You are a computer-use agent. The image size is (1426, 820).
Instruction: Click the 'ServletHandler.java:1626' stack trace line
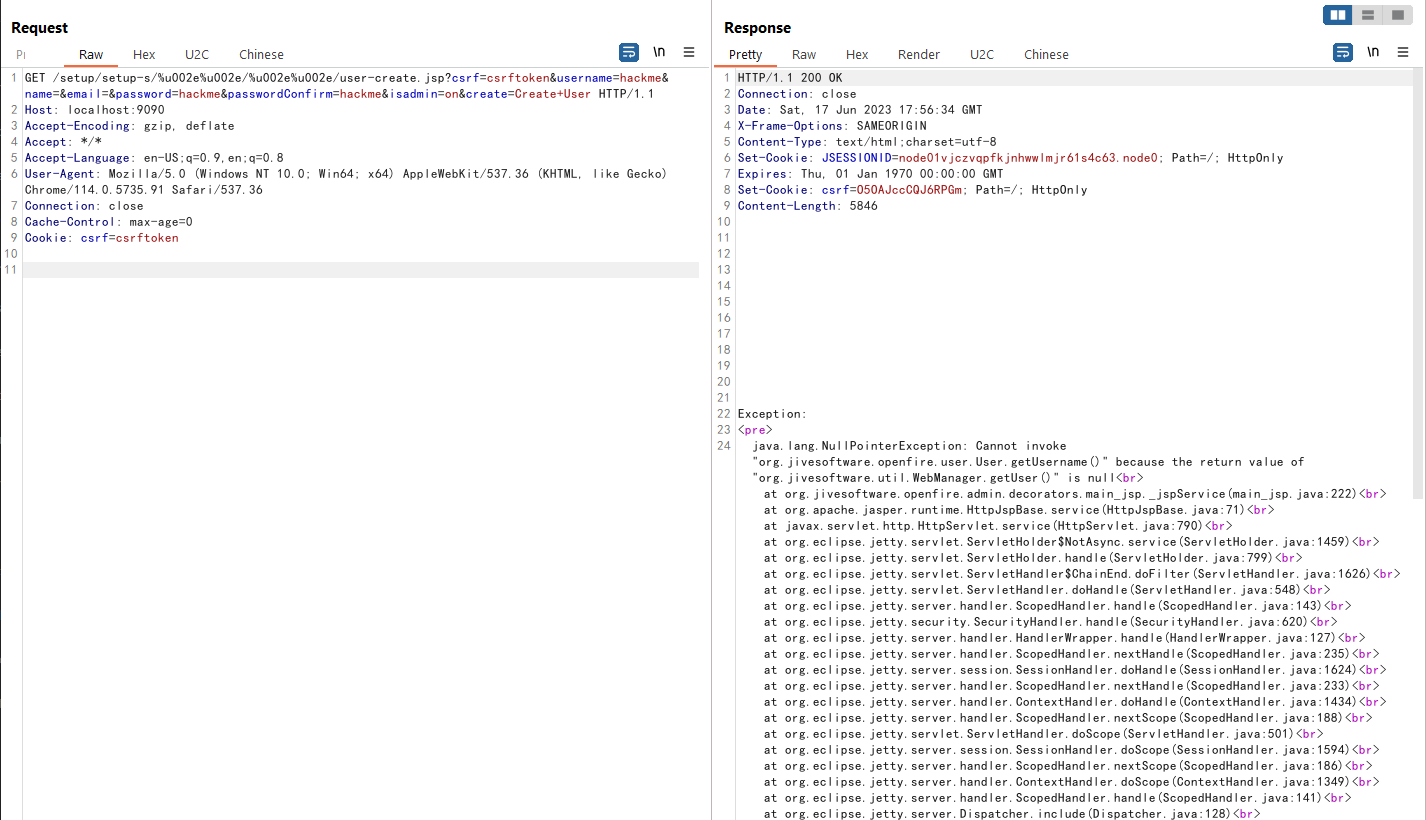1082,574
